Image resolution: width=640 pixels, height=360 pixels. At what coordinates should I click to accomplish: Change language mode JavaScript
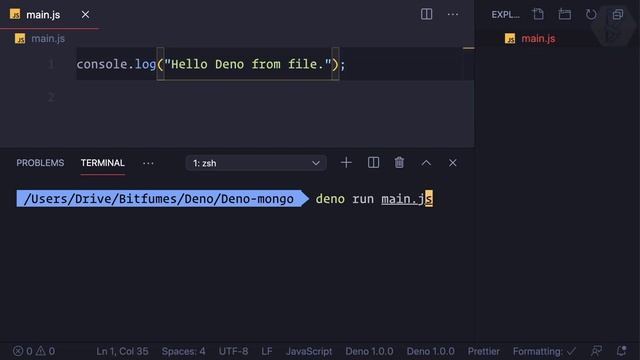coord(309,351)
